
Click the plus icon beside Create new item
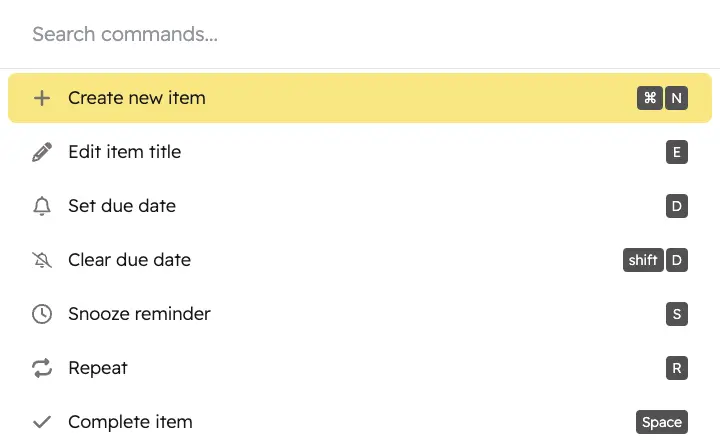coord(42,98)
